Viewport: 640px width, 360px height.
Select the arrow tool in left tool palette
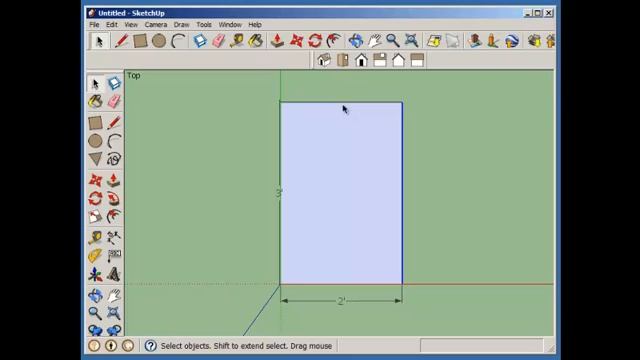pos(96,84)
